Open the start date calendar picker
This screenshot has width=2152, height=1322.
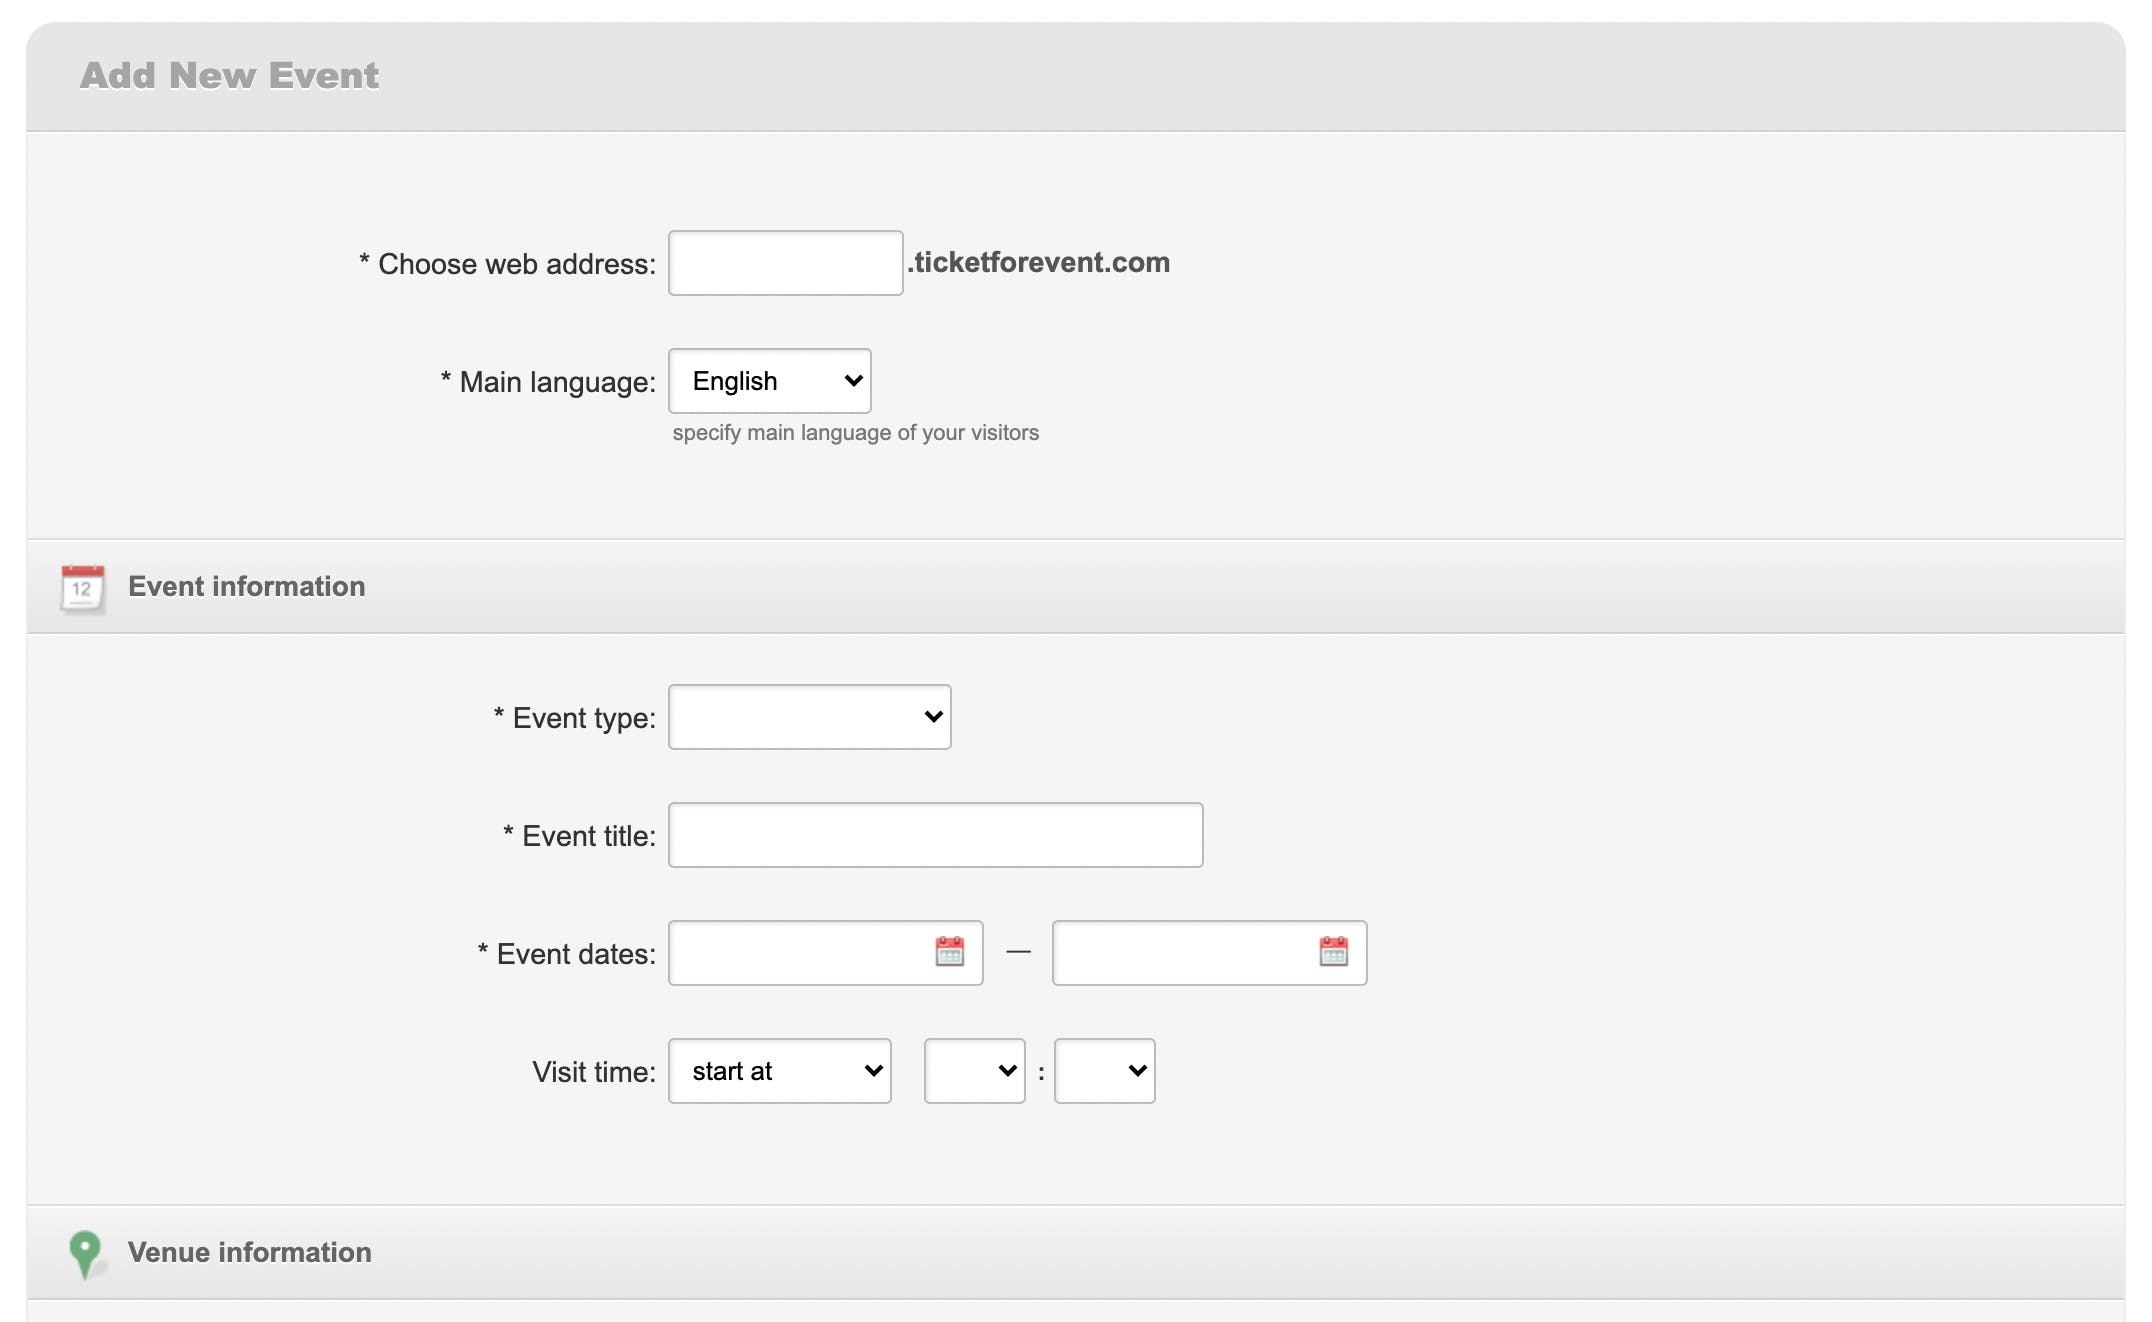[x=949, y=952]
